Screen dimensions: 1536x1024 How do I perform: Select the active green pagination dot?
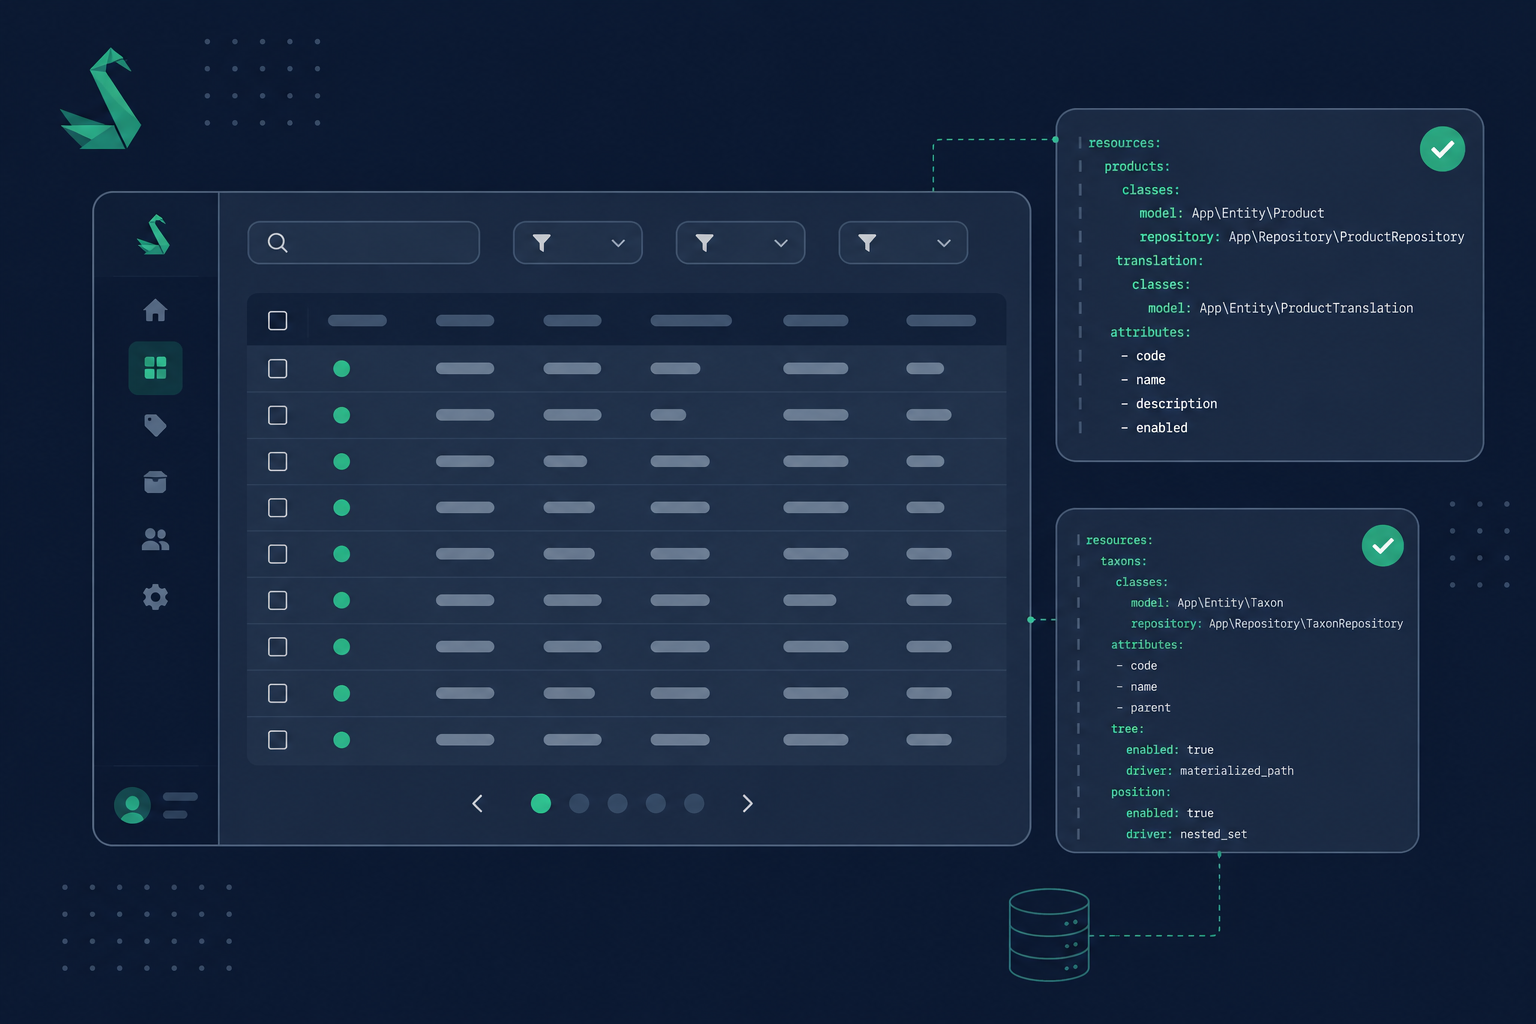tap(541, 803)
